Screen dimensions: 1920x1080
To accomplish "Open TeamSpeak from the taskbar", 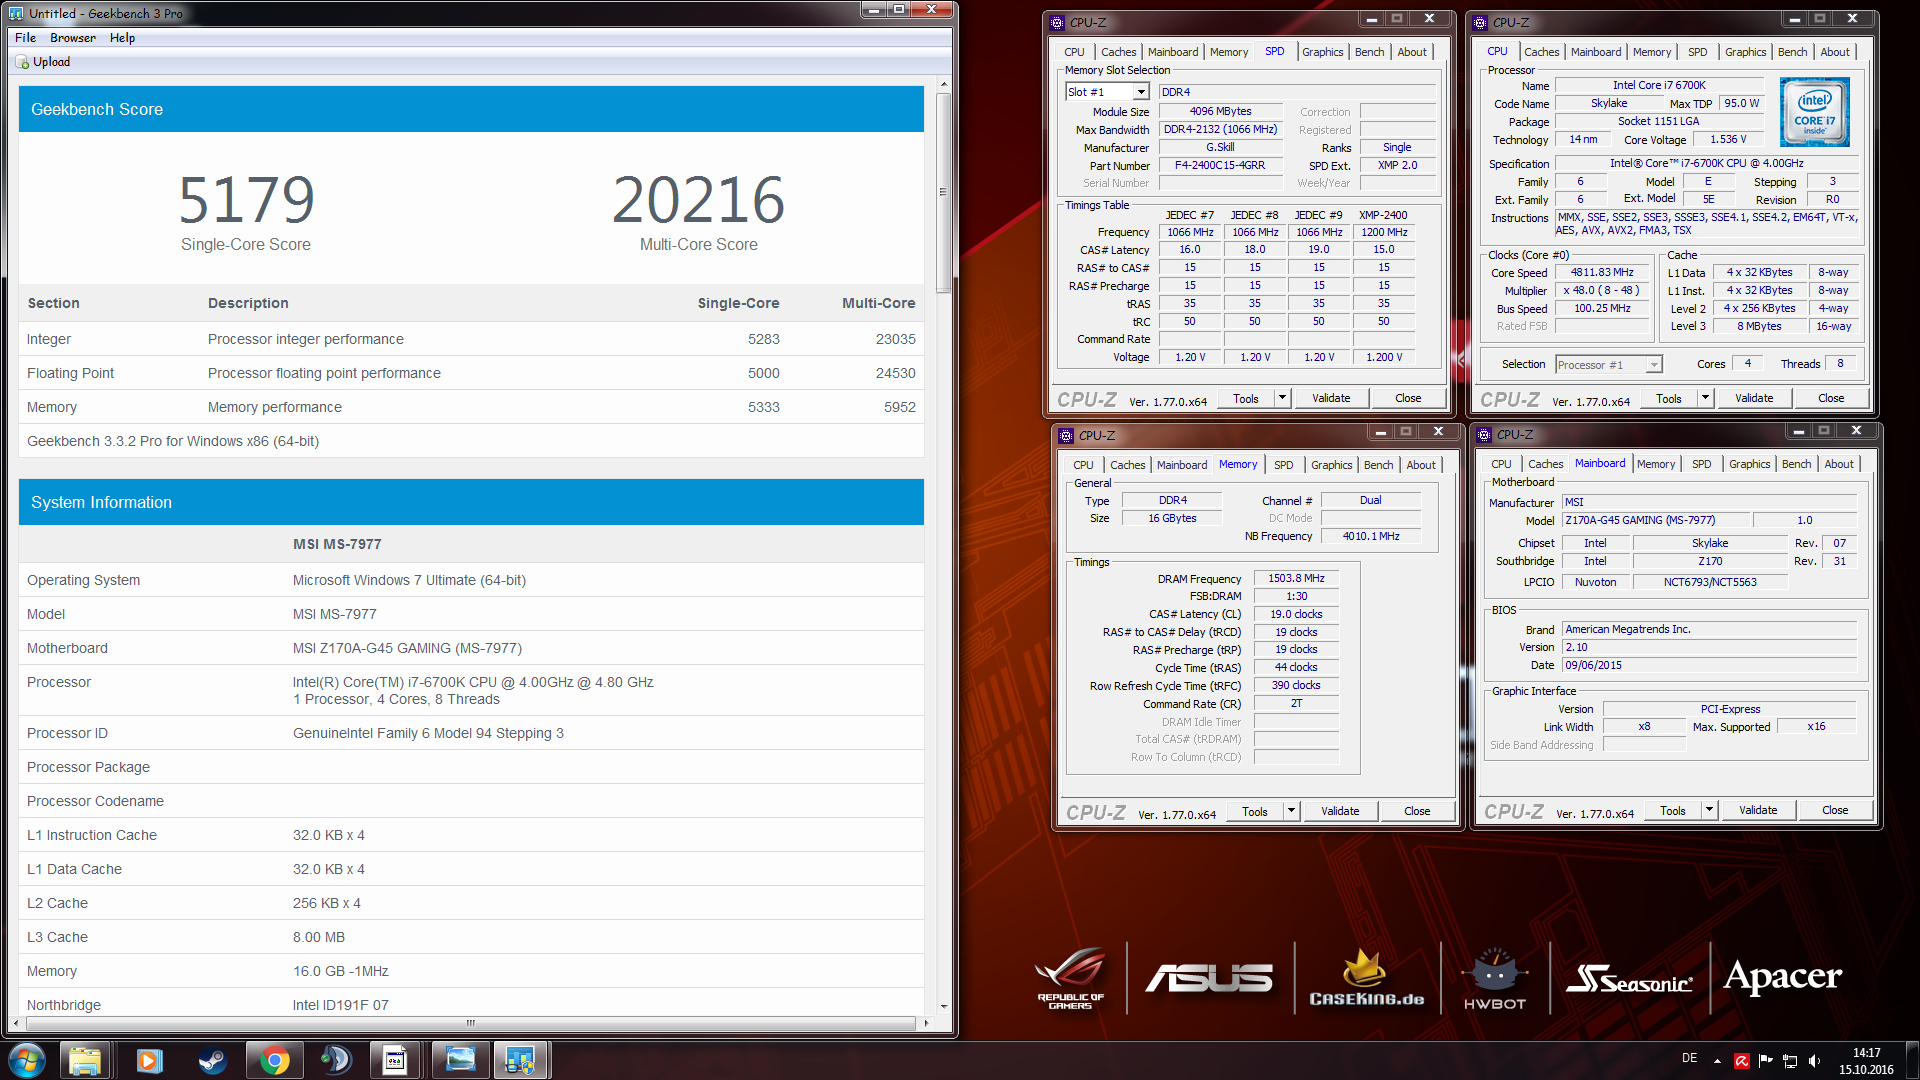I will (336, 1060).
